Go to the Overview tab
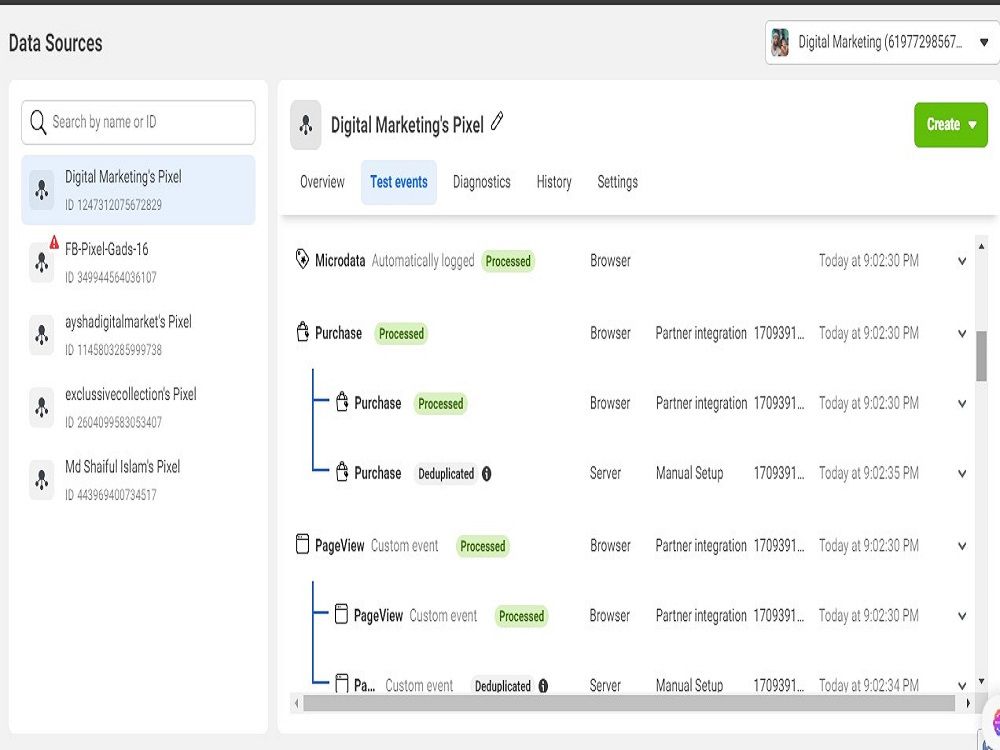This screenshot has width=1000, height=750. click(322, 182)
